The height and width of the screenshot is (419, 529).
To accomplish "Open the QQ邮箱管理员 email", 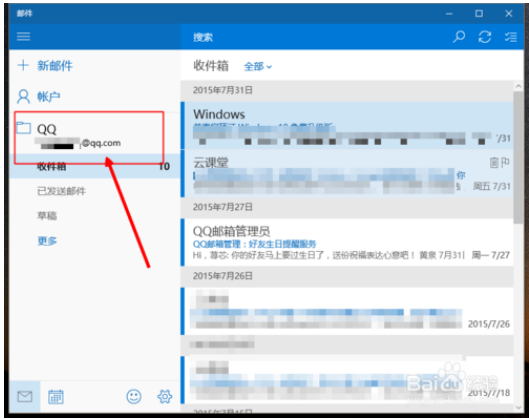I will click(x=347, y=242).
